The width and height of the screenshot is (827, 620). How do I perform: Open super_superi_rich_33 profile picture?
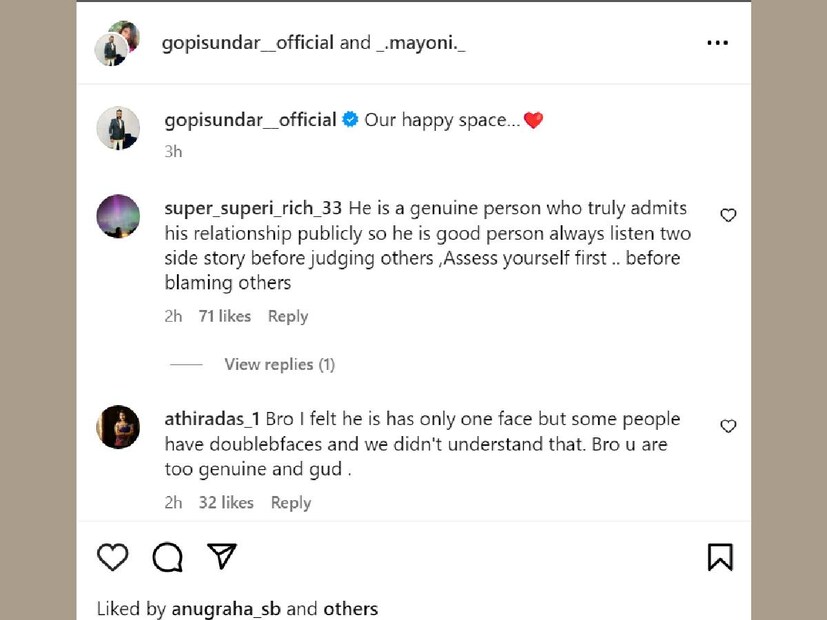(x=118, y=216)
